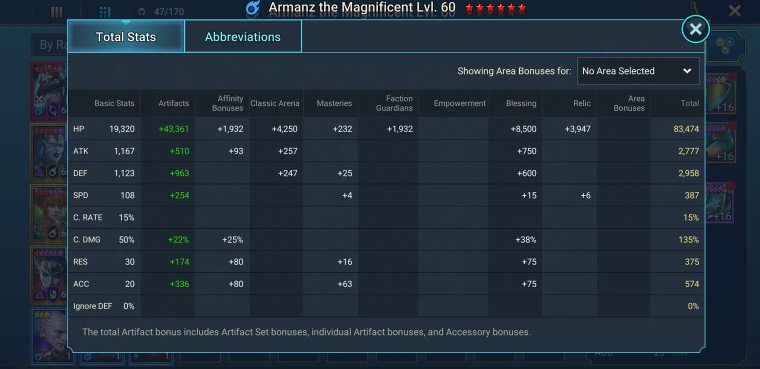
Task: Click the C. RATE row label
Action: [x=88, y=218]
